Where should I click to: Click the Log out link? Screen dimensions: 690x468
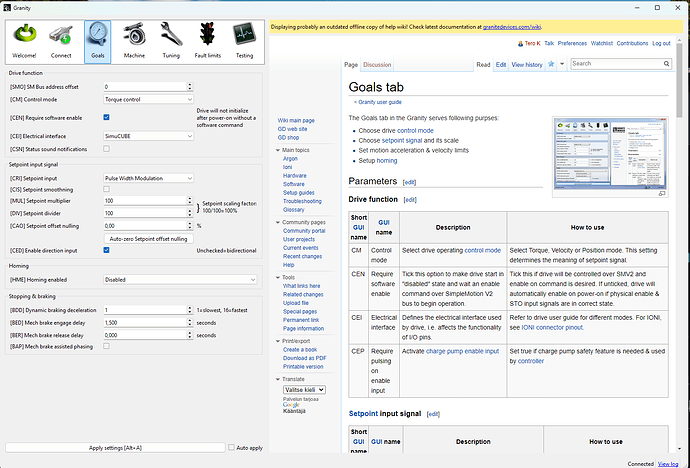pyautogui.click(x=661, y=44)
